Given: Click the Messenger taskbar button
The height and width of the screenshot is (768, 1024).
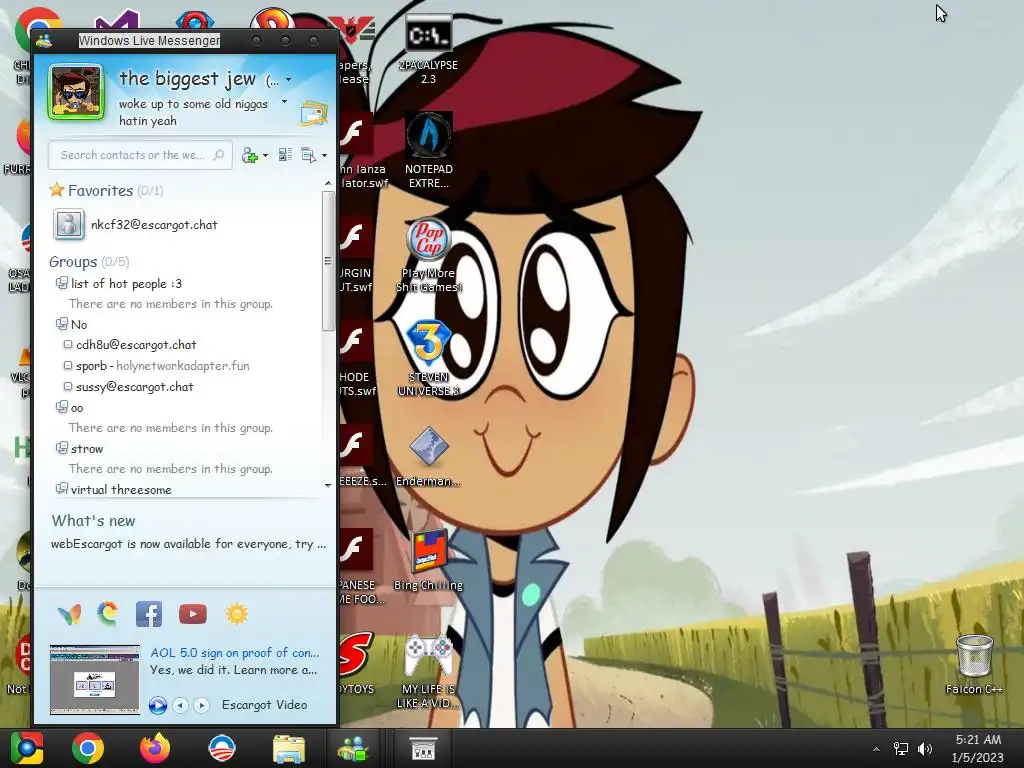Looking at the screenshot, I should 353,748.
